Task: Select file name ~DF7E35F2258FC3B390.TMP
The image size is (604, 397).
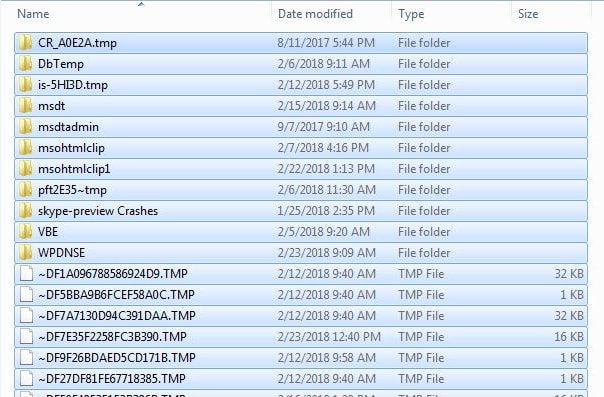Action: [112, 337]
